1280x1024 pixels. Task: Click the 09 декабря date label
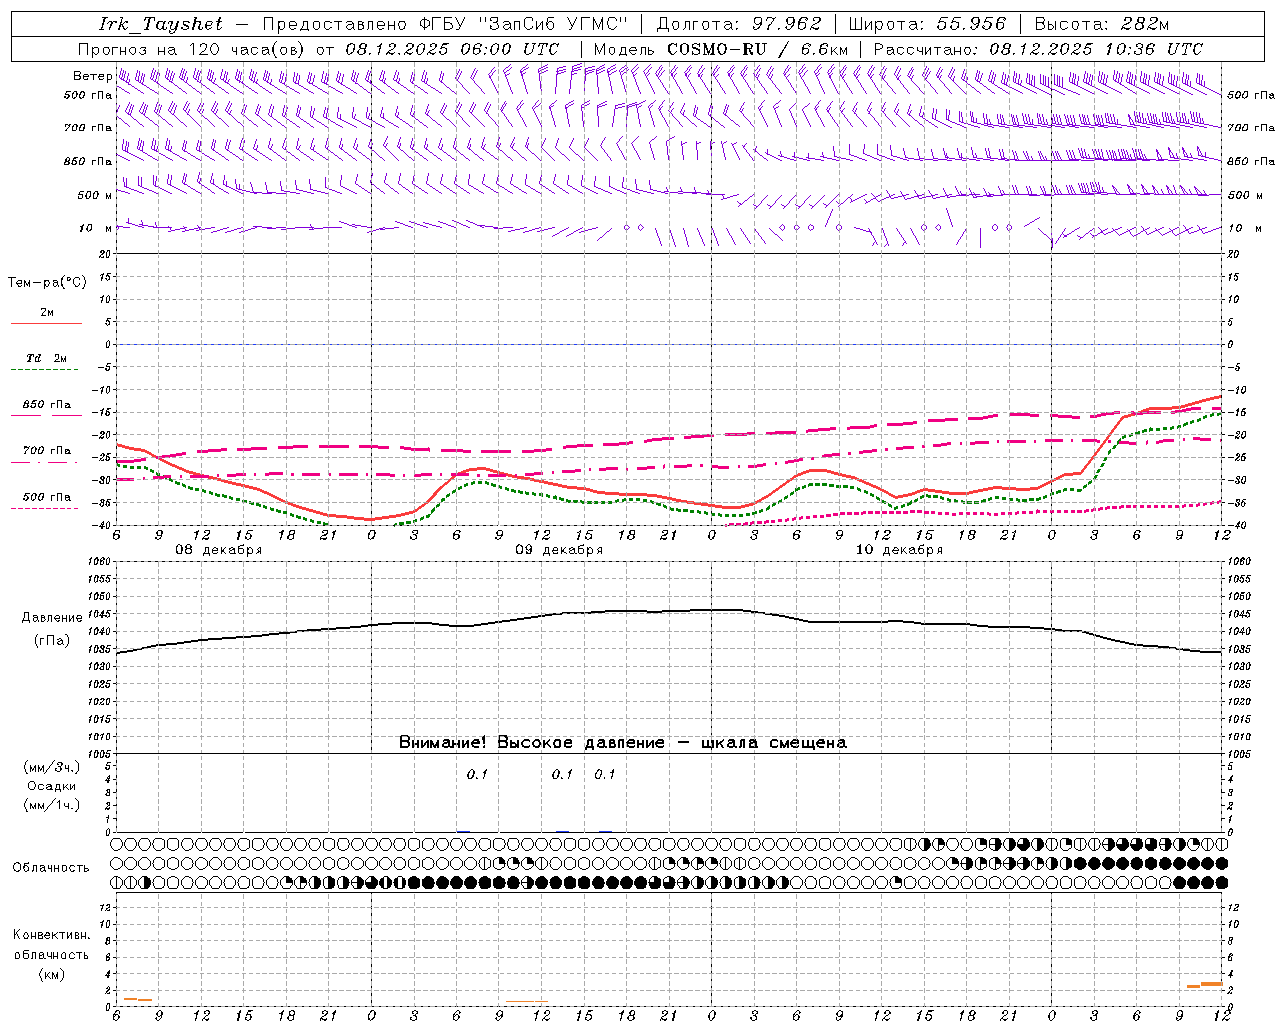pyautogui.click(x=559, y=550)
